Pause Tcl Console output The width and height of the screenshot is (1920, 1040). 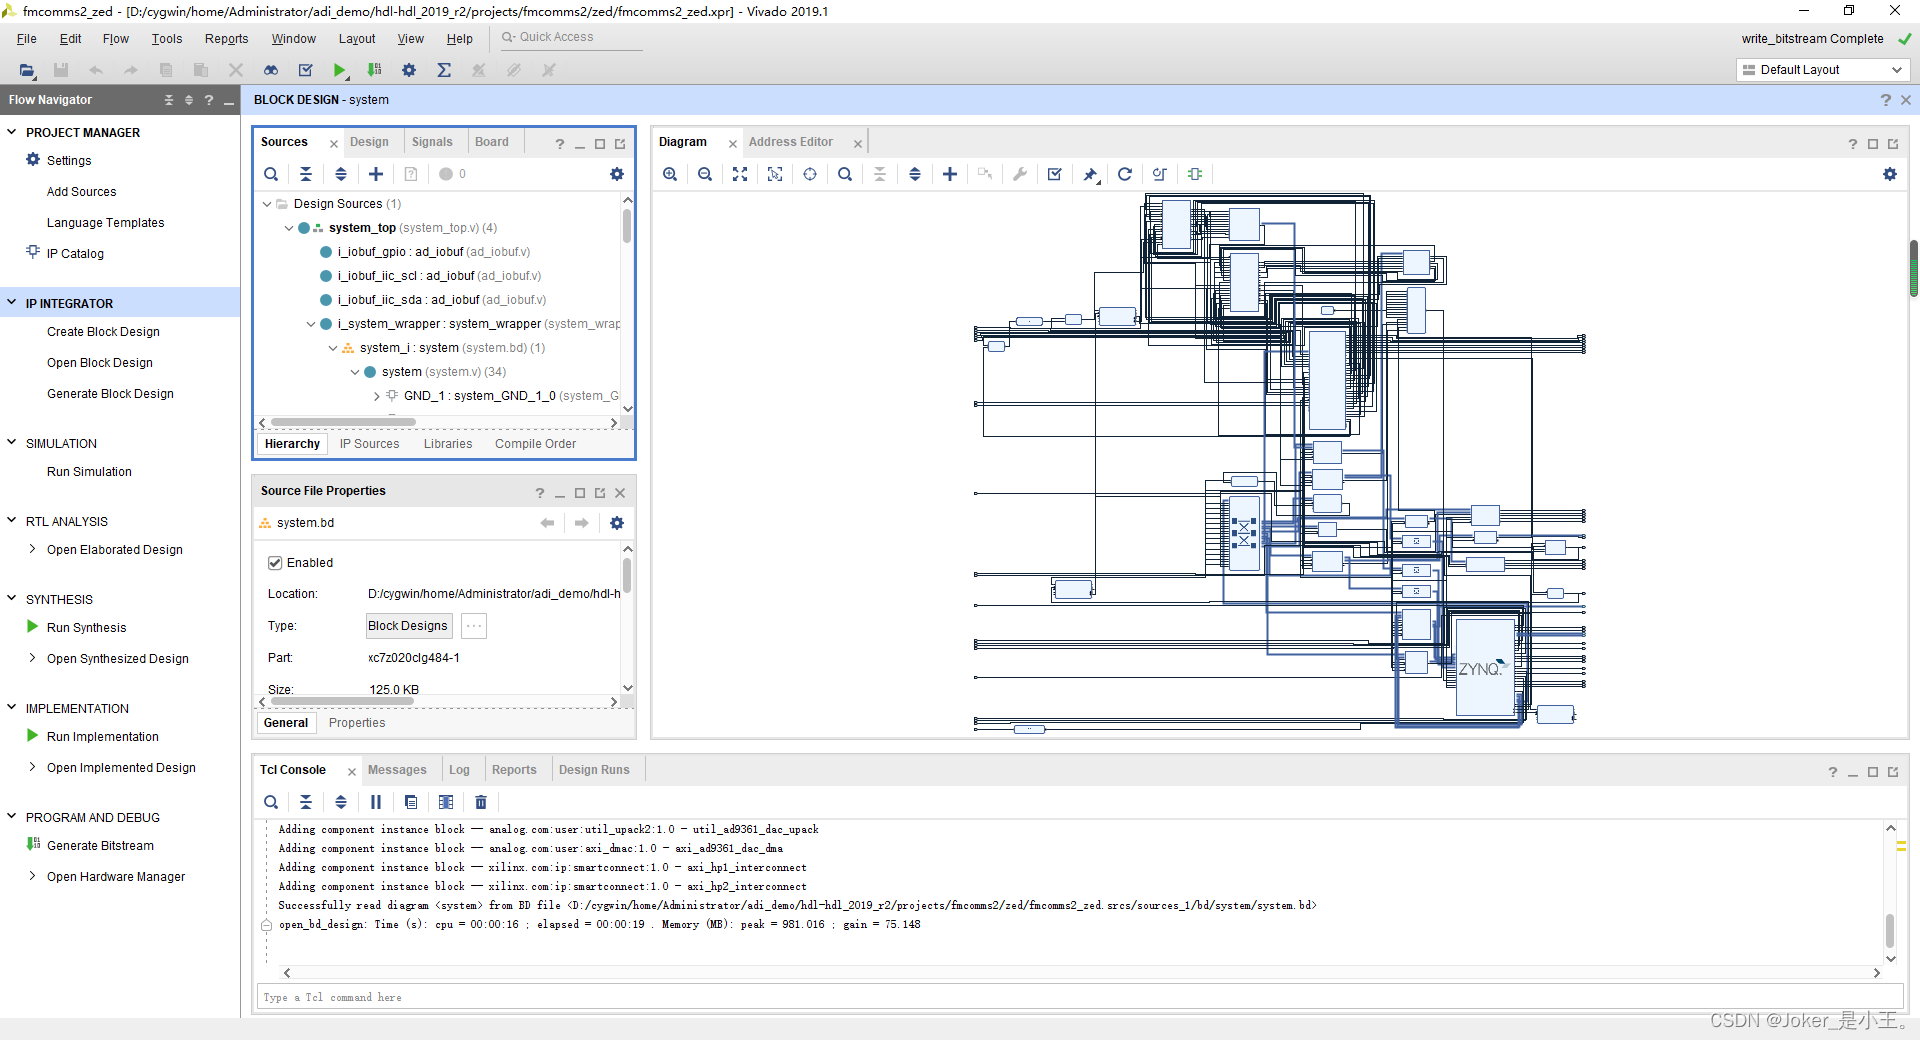coord(376,802)
